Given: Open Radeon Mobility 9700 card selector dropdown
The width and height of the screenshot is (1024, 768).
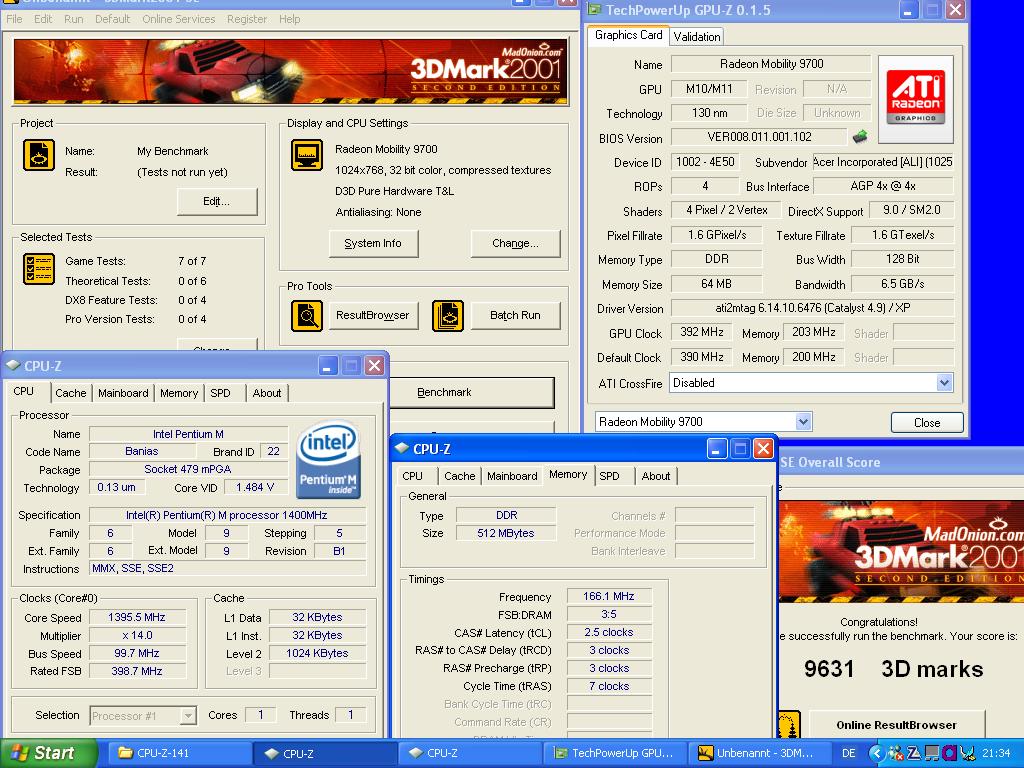Looking at the screenshot, I should (x=803, y=422).
